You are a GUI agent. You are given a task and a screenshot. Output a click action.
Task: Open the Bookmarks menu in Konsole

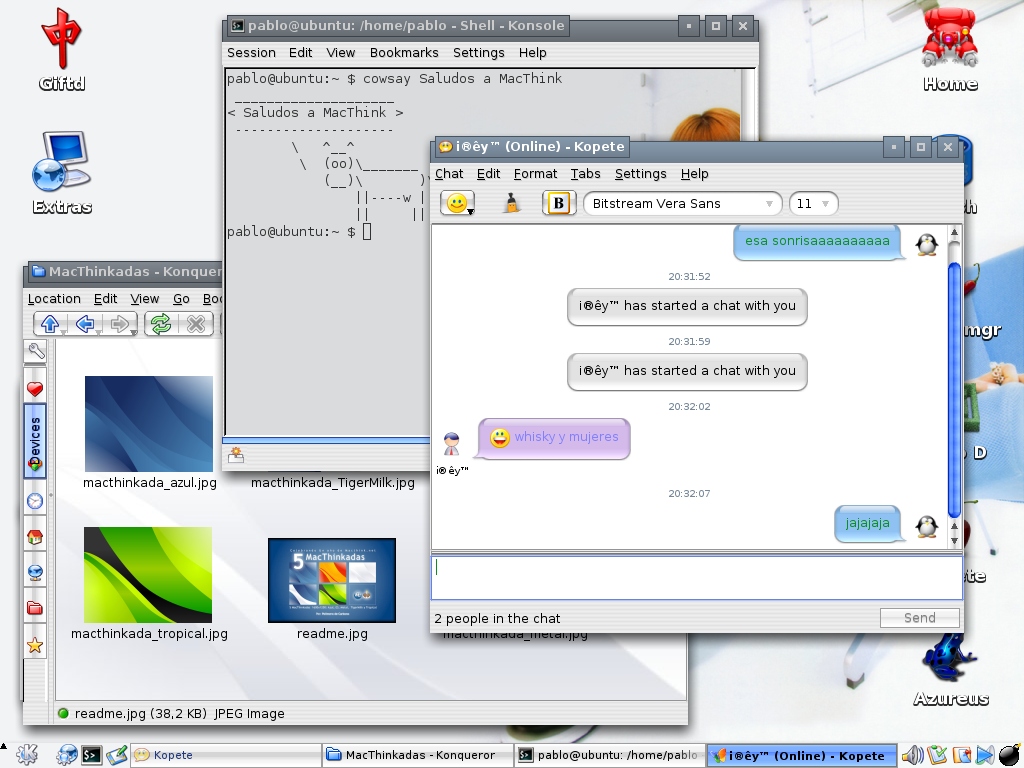pyautogui.click(x=404, y=53)
